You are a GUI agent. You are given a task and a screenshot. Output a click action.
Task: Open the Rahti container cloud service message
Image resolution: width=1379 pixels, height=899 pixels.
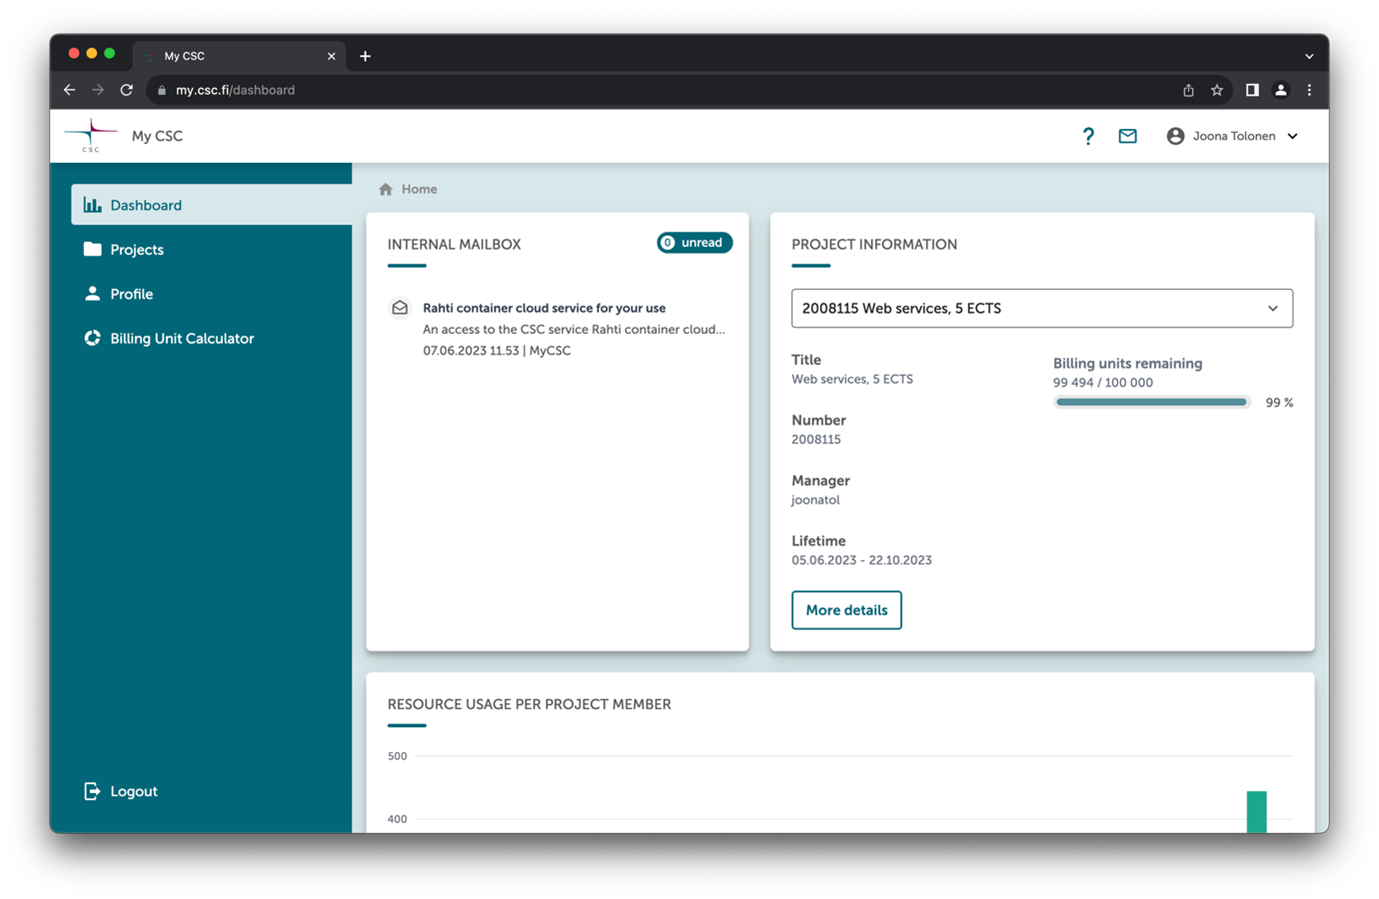click(x=544, y=308)
